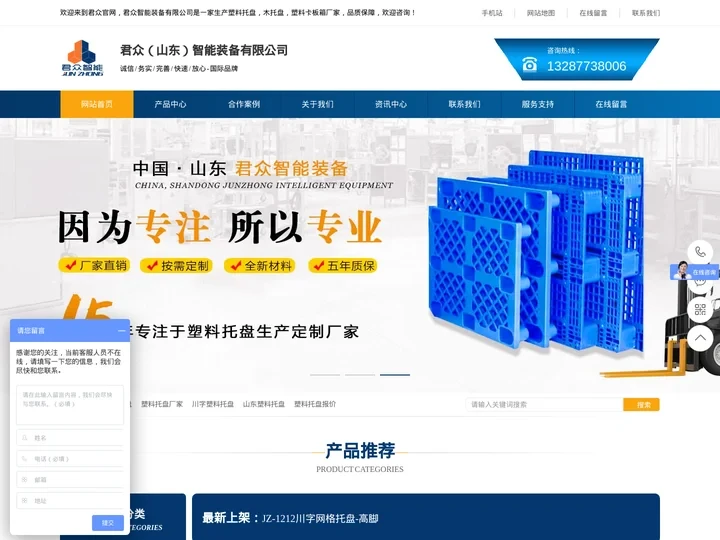
Task: Open the 塑料托盘报价 keyword link
Action: tap(315, 404)
